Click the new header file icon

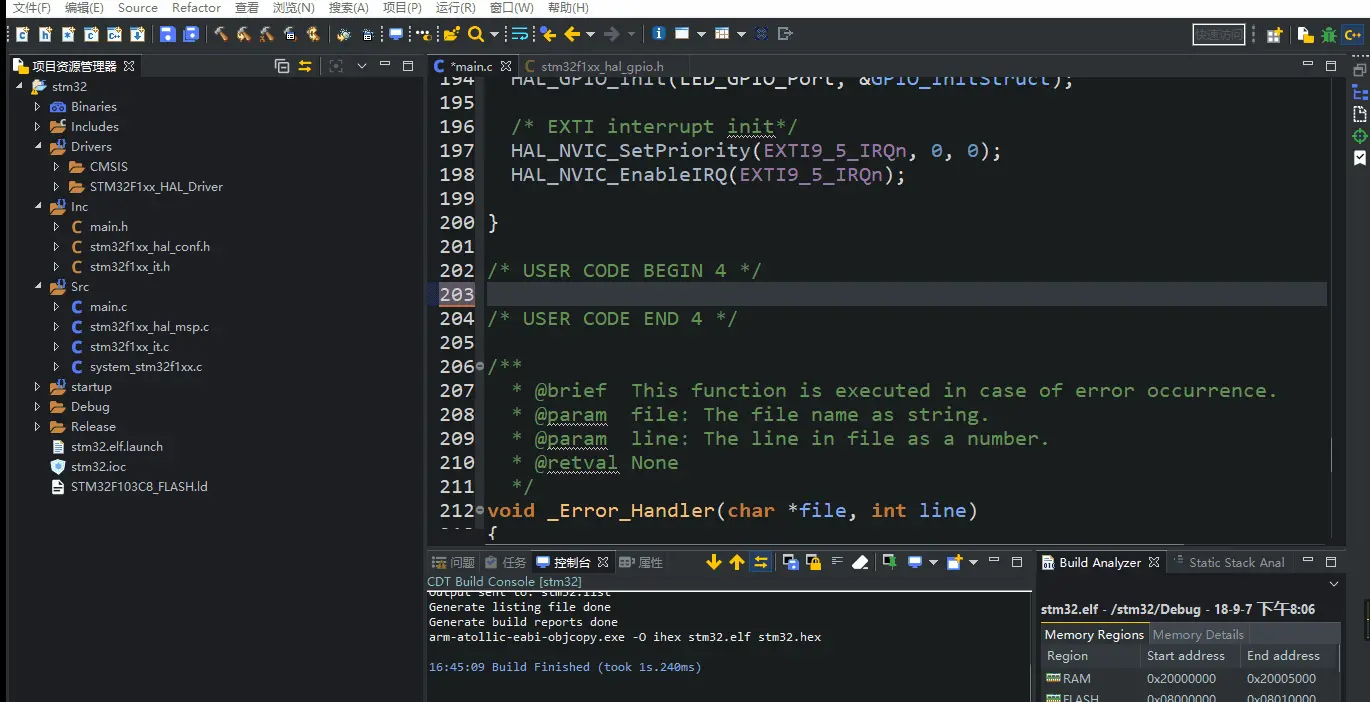(x=45, y=34)
